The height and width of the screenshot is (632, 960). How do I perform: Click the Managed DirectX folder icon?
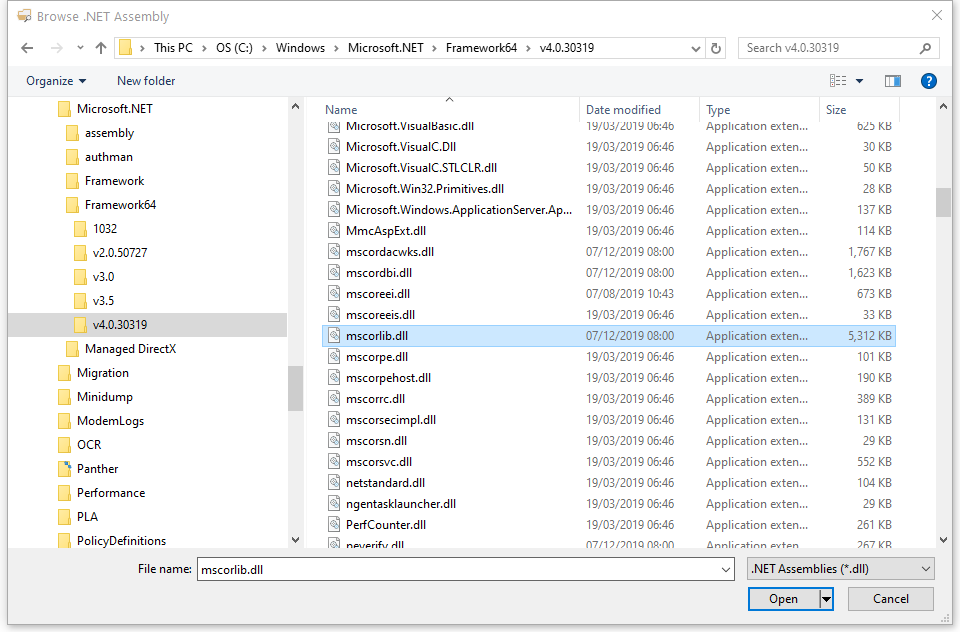tap(72, 349)
